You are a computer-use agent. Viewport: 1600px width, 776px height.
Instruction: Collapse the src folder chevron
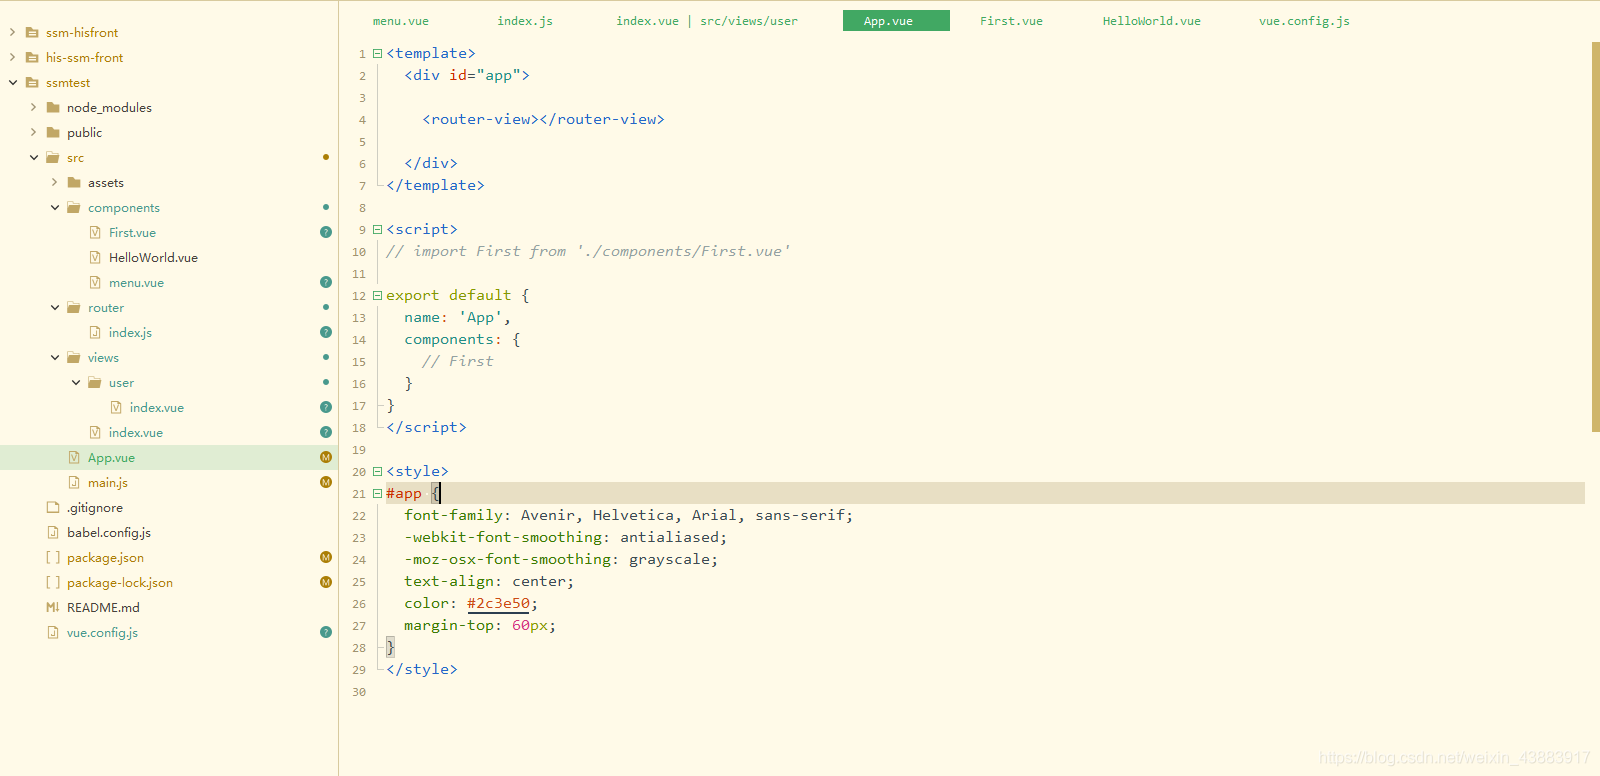[34, 158]
